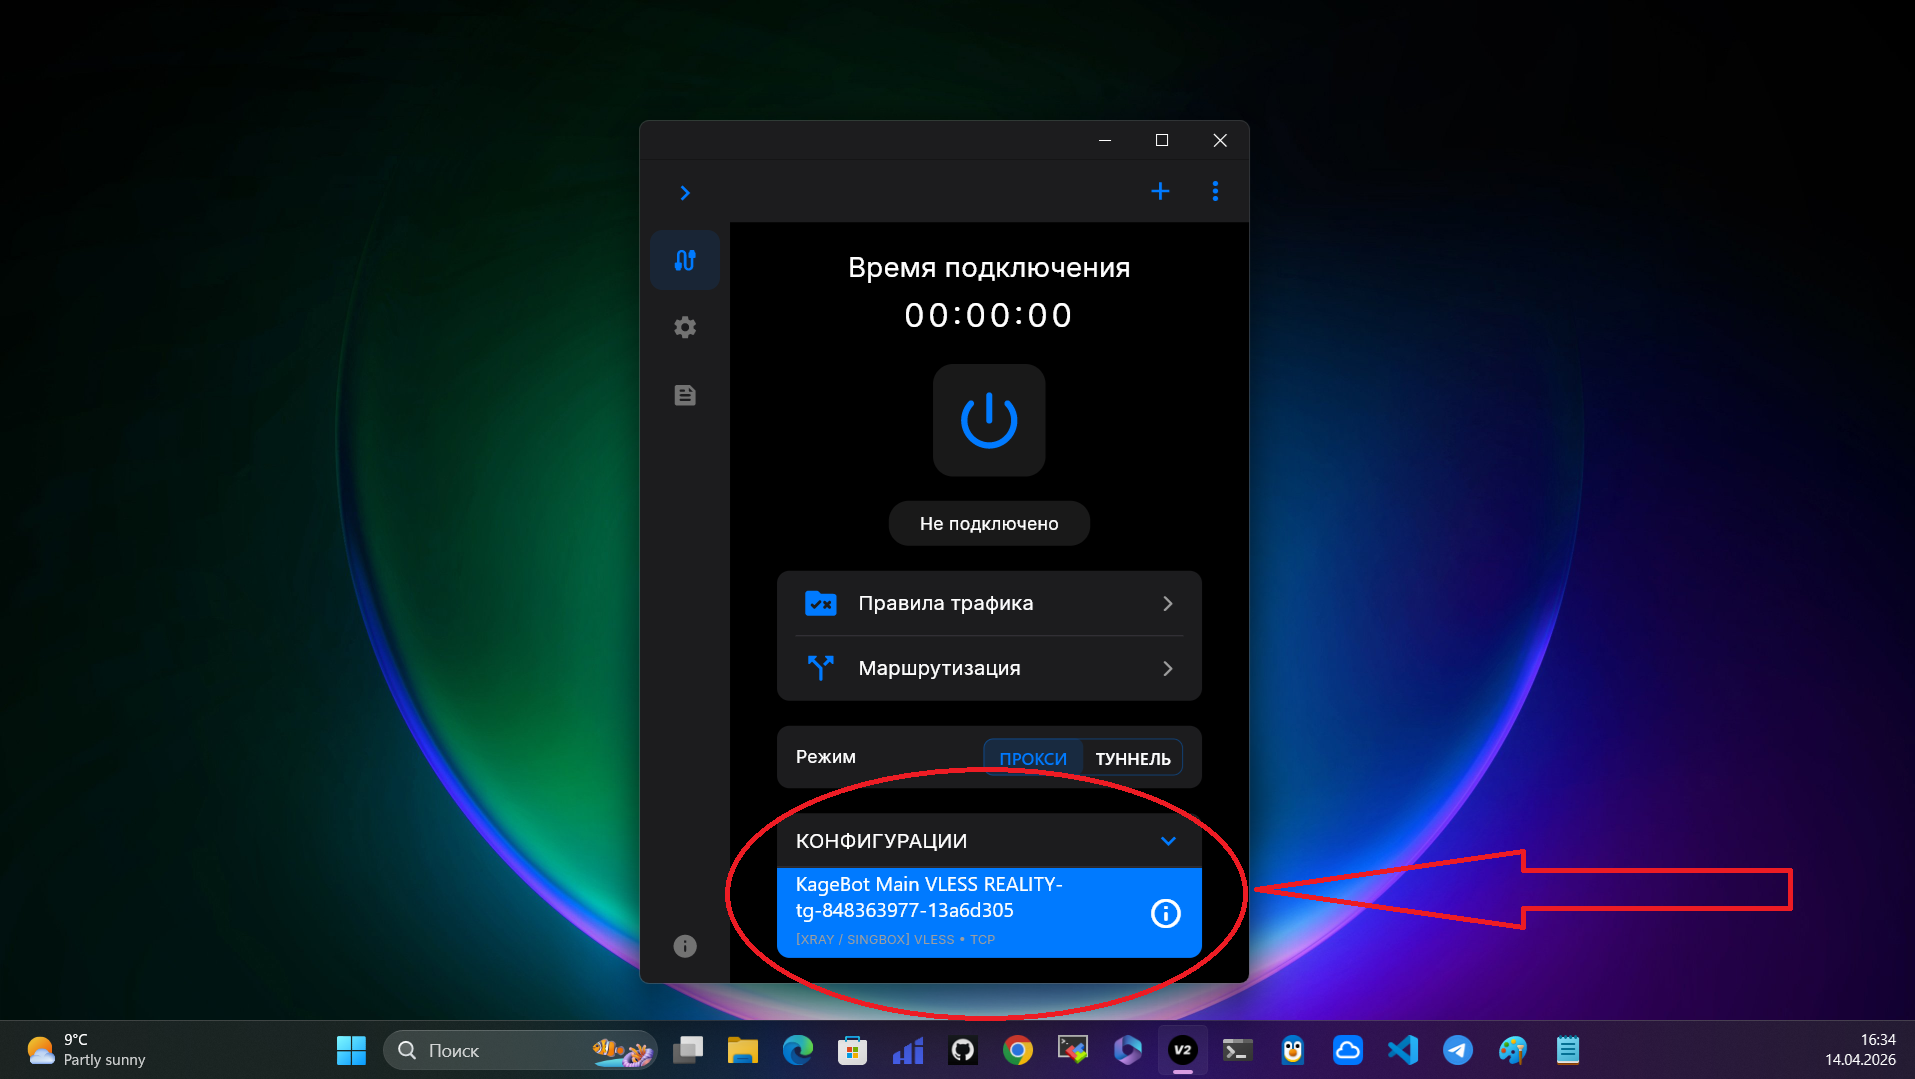Image resolution: width=1915 pixels, height=1079 pixels.
Task: Launch Google Chrome from the taskbar
Action: tap(1017, 1050)
